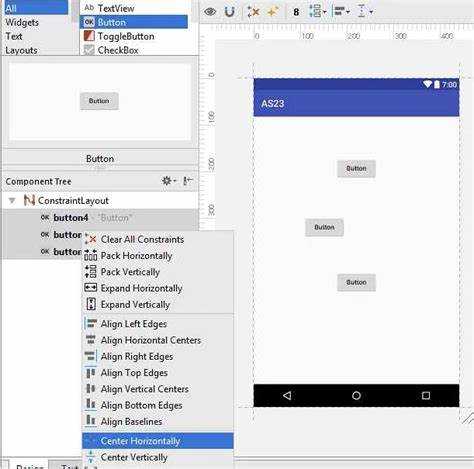Open align tools dropdown in toolbar
The image size is (474, 469).
342,12
